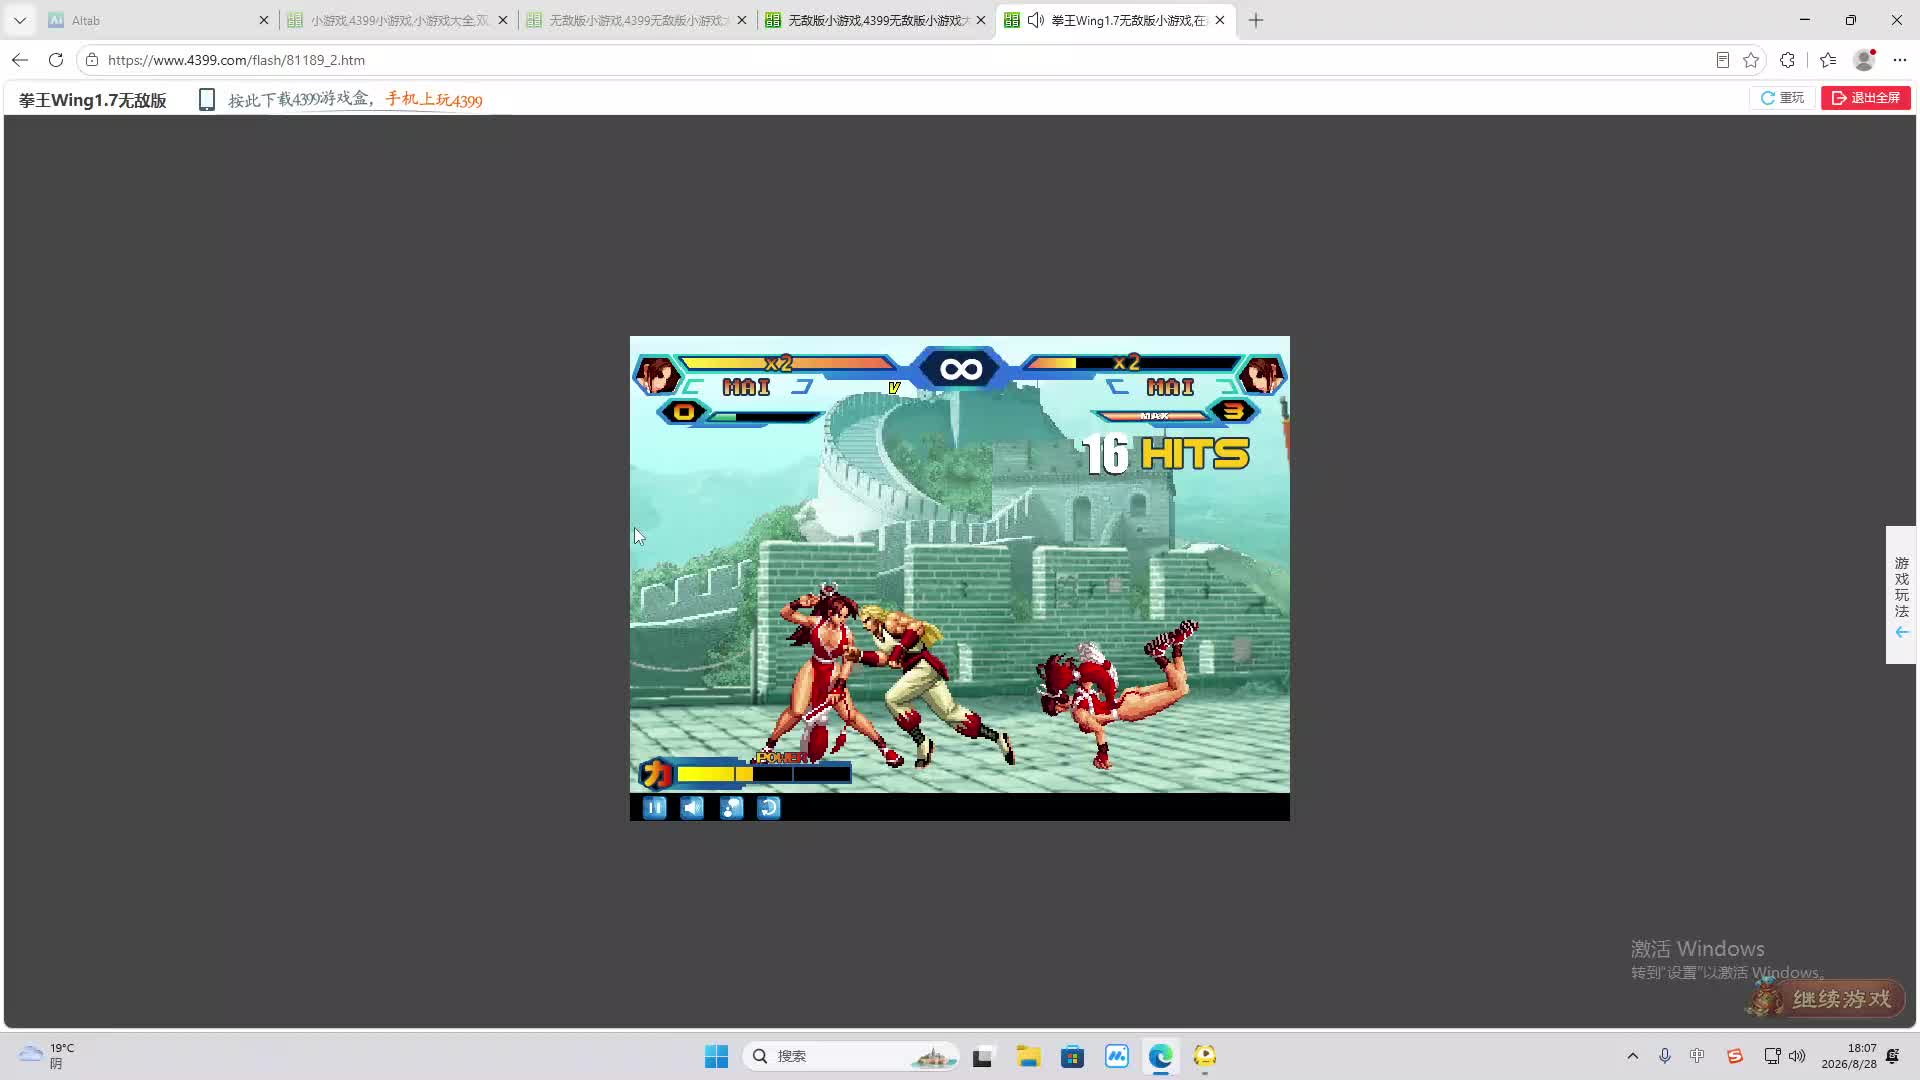Refresh the current page
This screenshot has height=1080, width=1920.
(x=56, y=60)
